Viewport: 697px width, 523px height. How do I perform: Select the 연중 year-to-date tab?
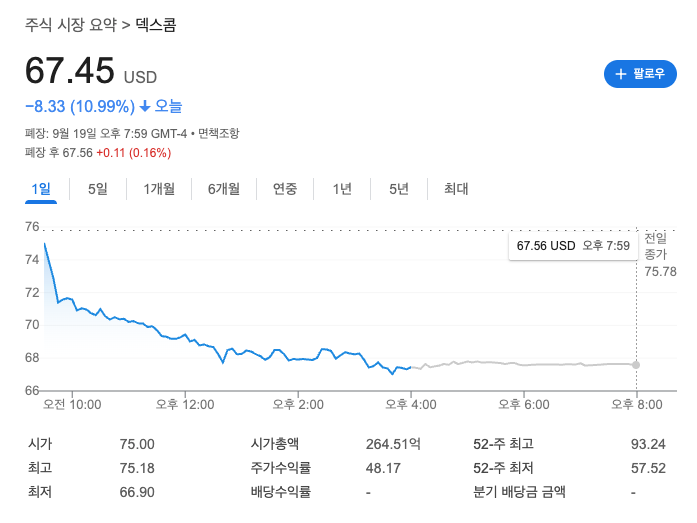[x=285, y=189]
